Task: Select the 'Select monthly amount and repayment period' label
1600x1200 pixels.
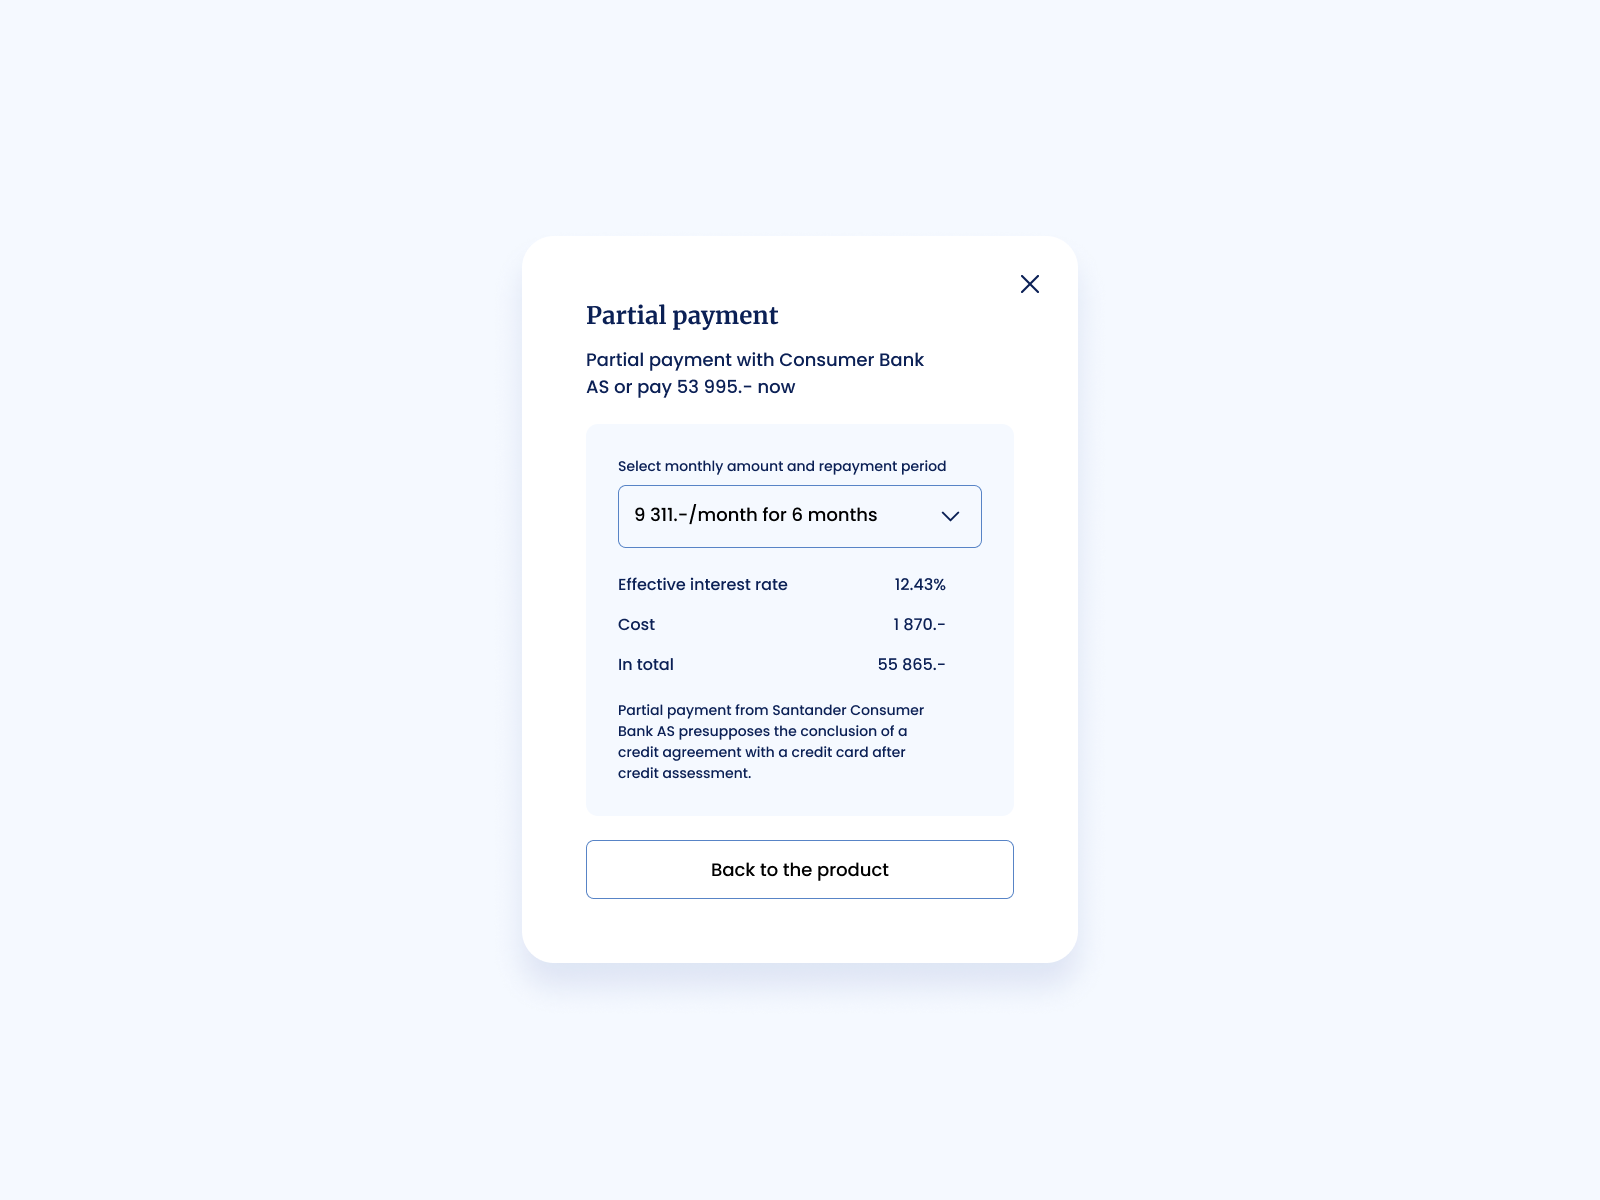Action: click(781, 466)
